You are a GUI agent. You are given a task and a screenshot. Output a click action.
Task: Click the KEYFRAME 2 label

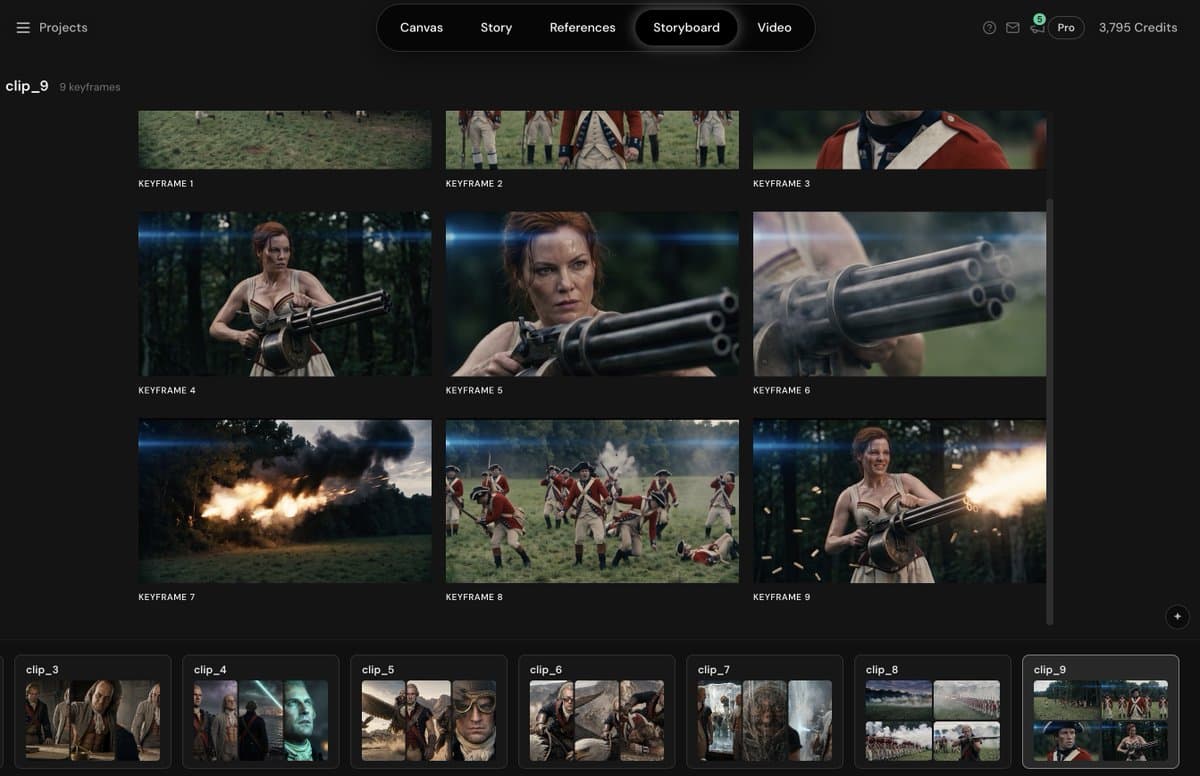click(474, 184)
